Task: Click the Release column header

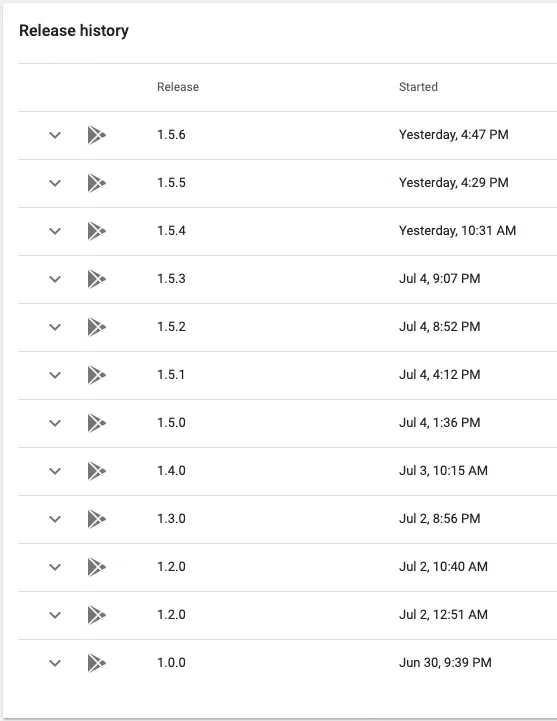Action: (178, 87)
